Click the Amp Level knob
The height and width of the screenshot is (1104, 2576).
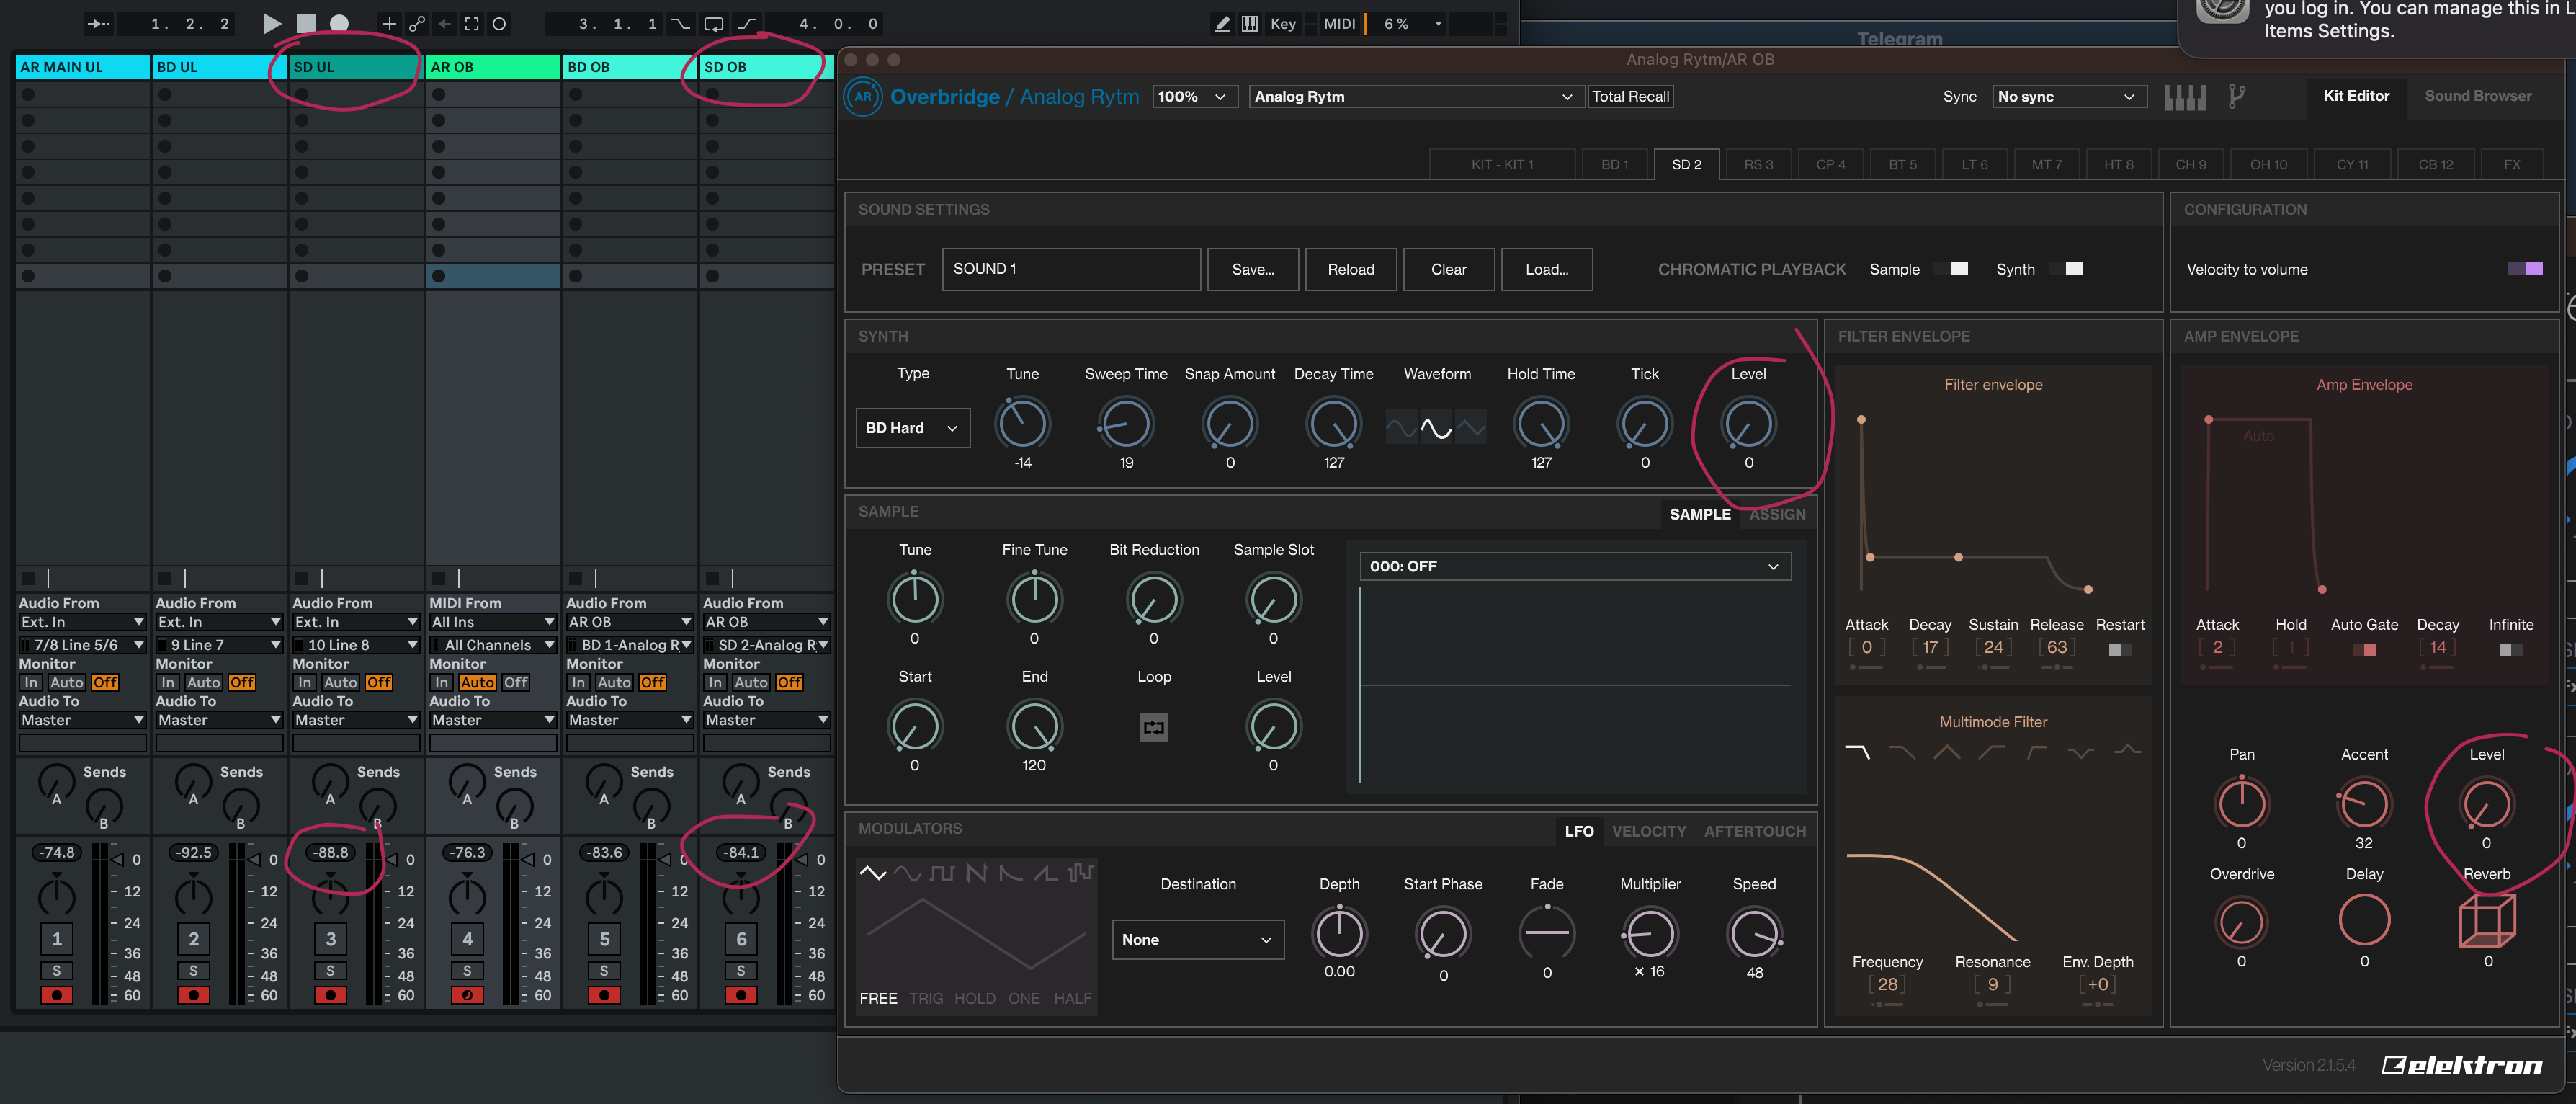(x=2486, y=804)
